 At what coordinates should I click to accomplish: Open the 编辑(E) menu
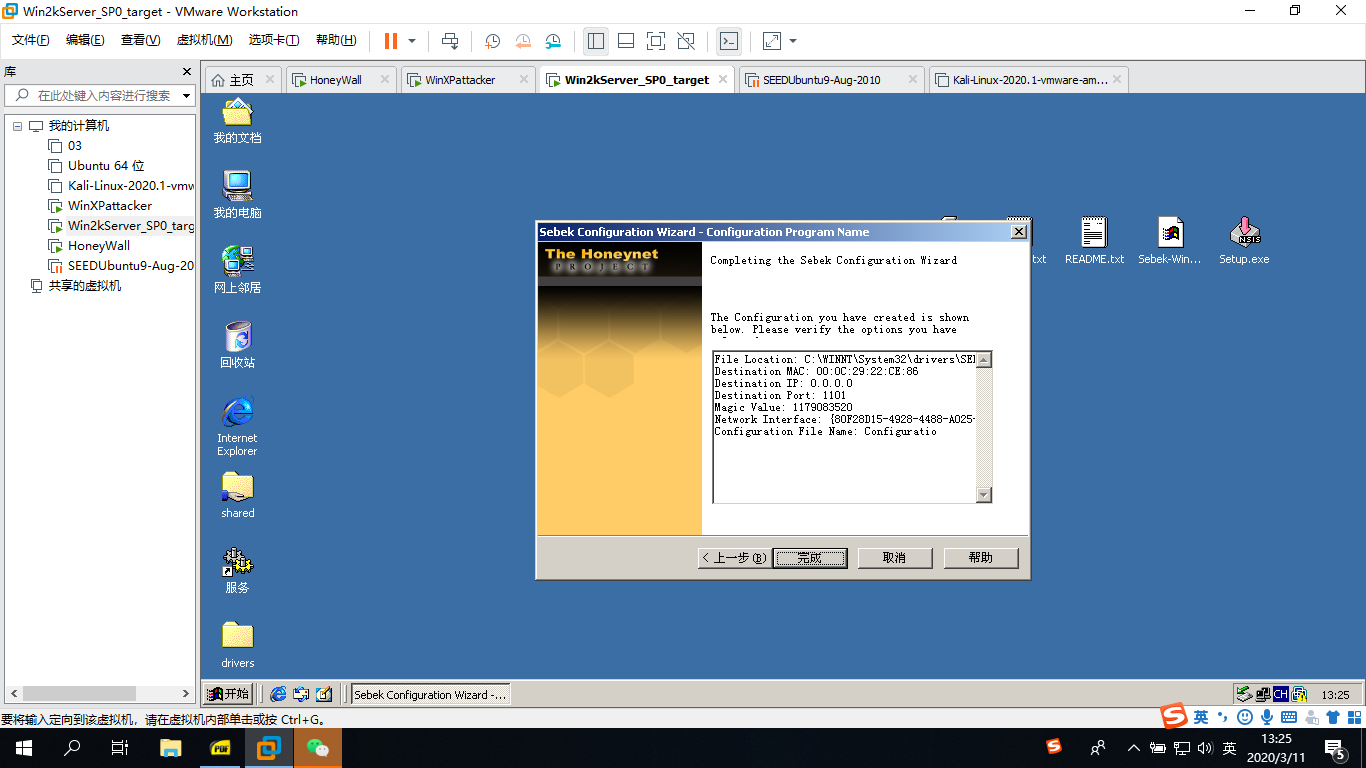point(85,40)
